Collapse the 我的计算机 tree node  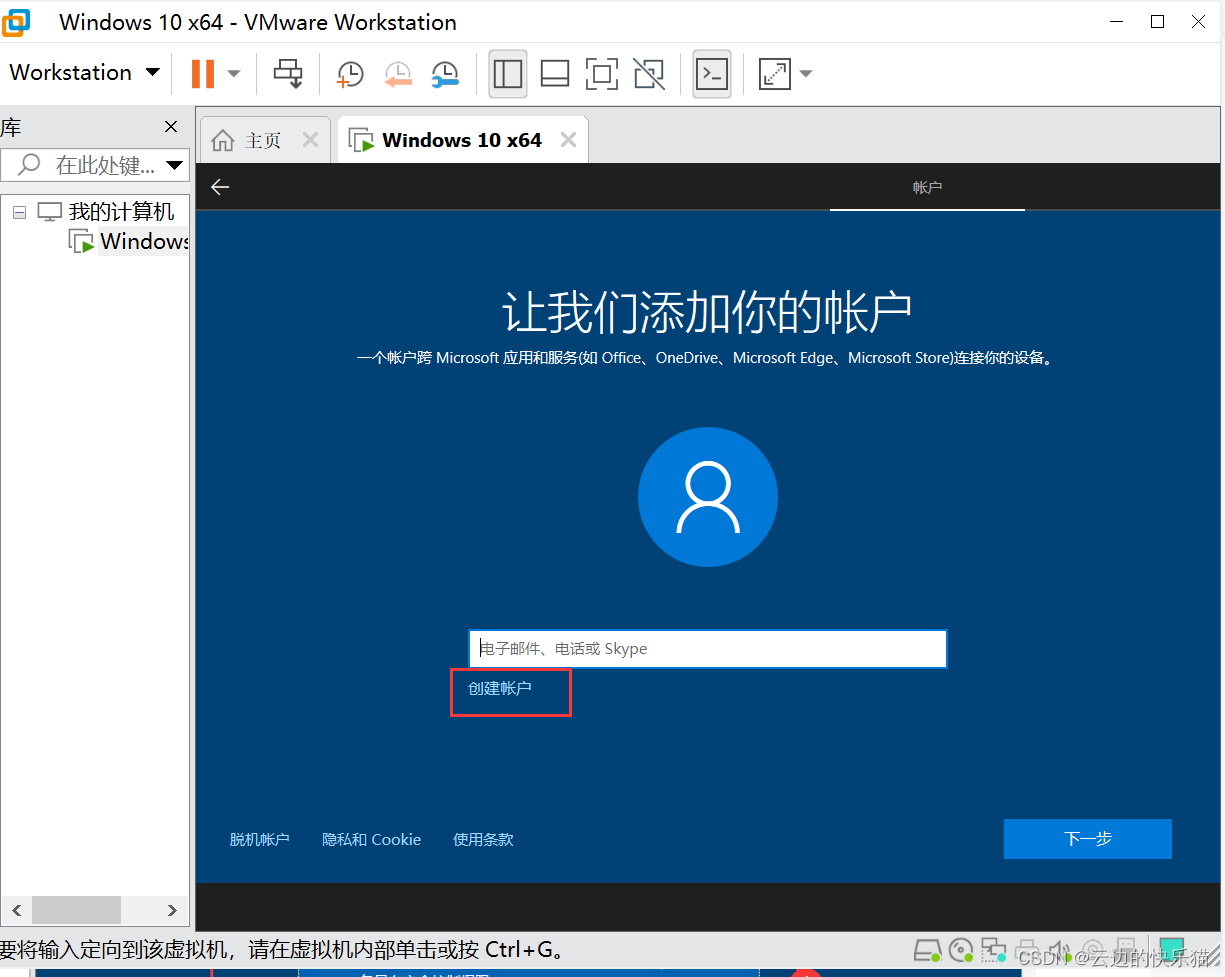pos(19,212)
